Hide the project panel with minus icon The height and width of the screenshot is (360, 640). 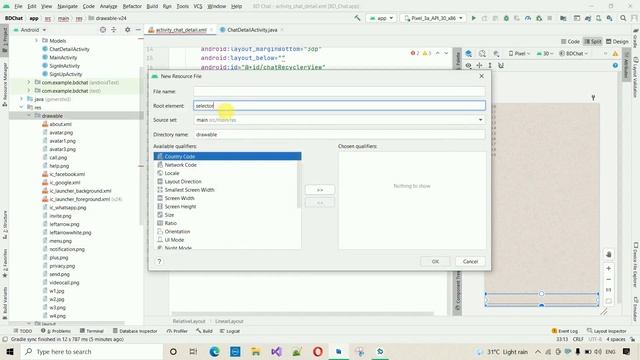pyautogui.click(x=138, y=30)
